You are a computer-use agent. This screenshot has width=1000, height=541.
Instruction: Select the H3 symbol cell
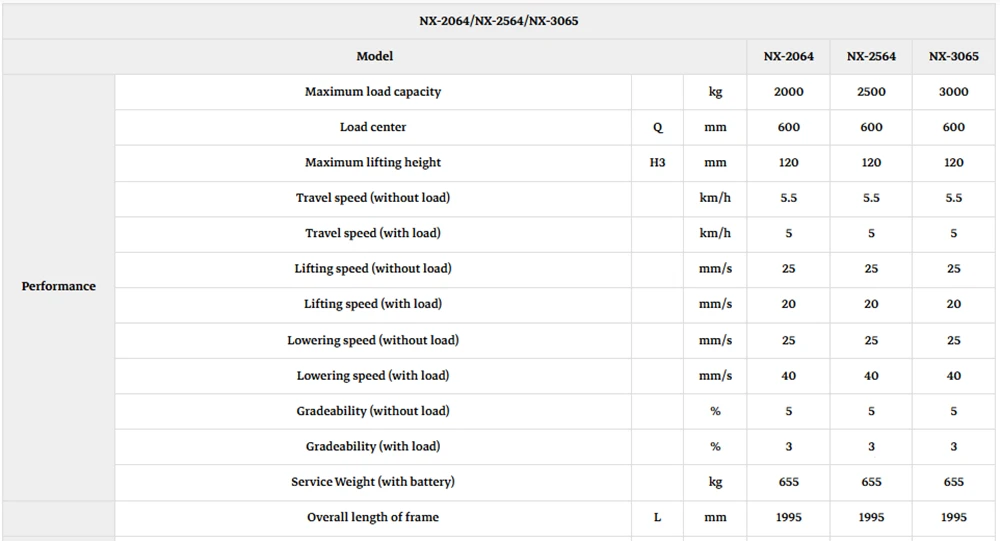658,163
